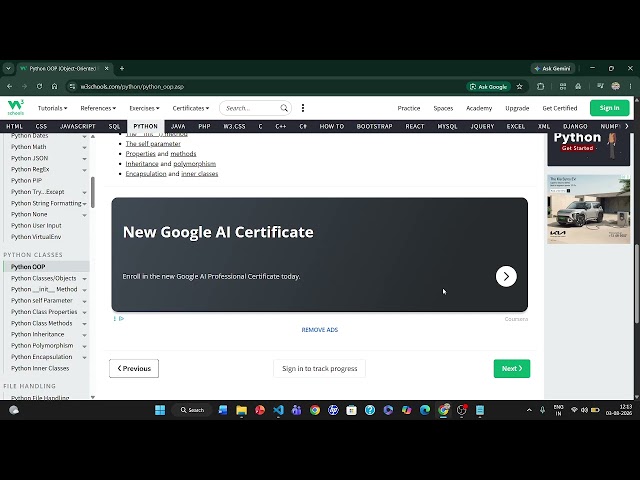640x480 pixels.
Task: Open browser home page icon
Action: click(54, 87)
